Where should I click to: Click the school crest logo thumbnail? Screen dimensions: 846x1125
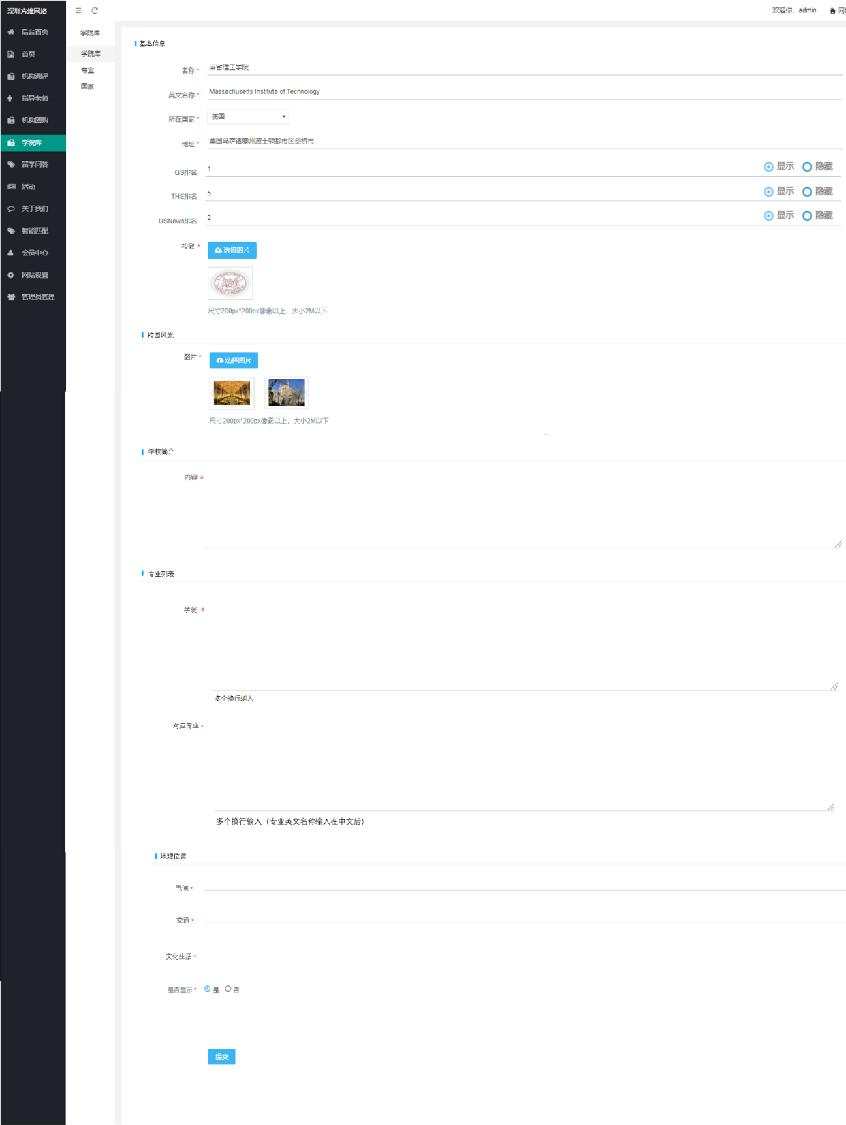click(230, 283)
